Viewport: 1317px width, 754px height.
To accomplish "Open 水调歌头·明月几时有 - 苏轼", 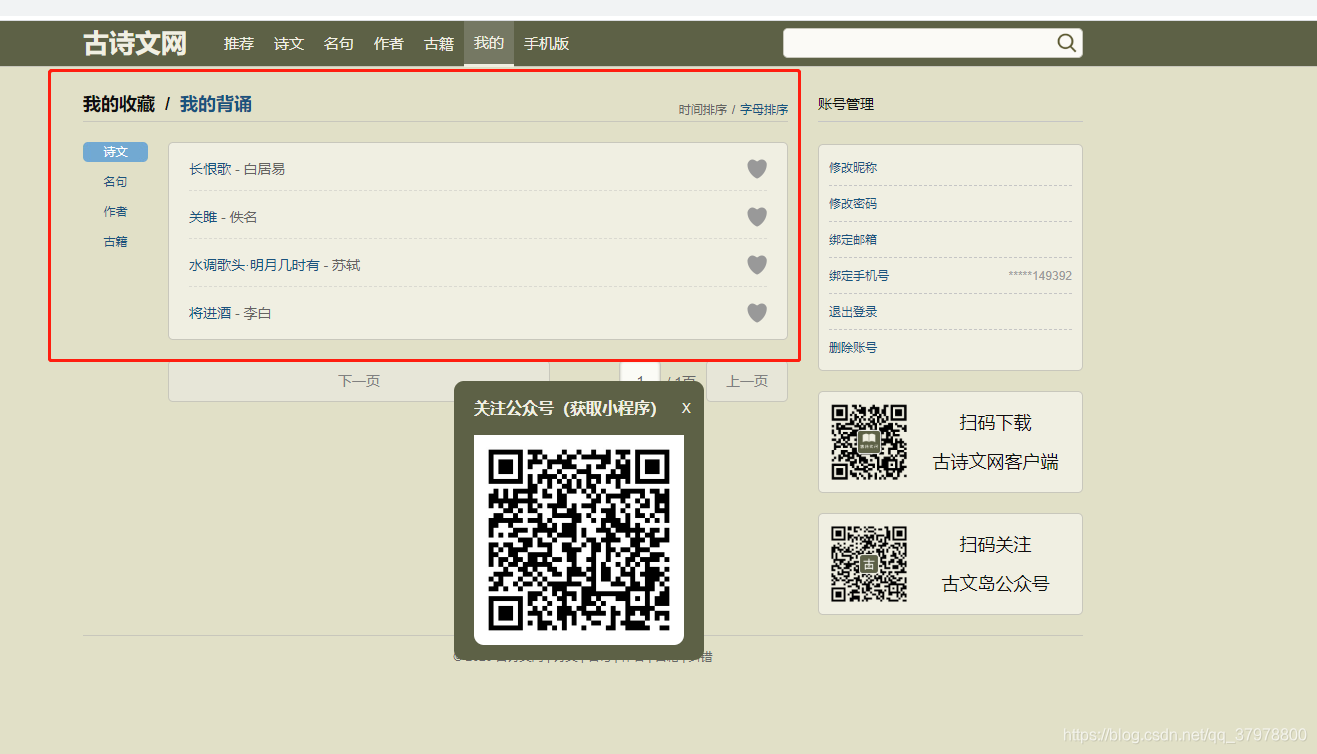I will [x=275, y=265].
